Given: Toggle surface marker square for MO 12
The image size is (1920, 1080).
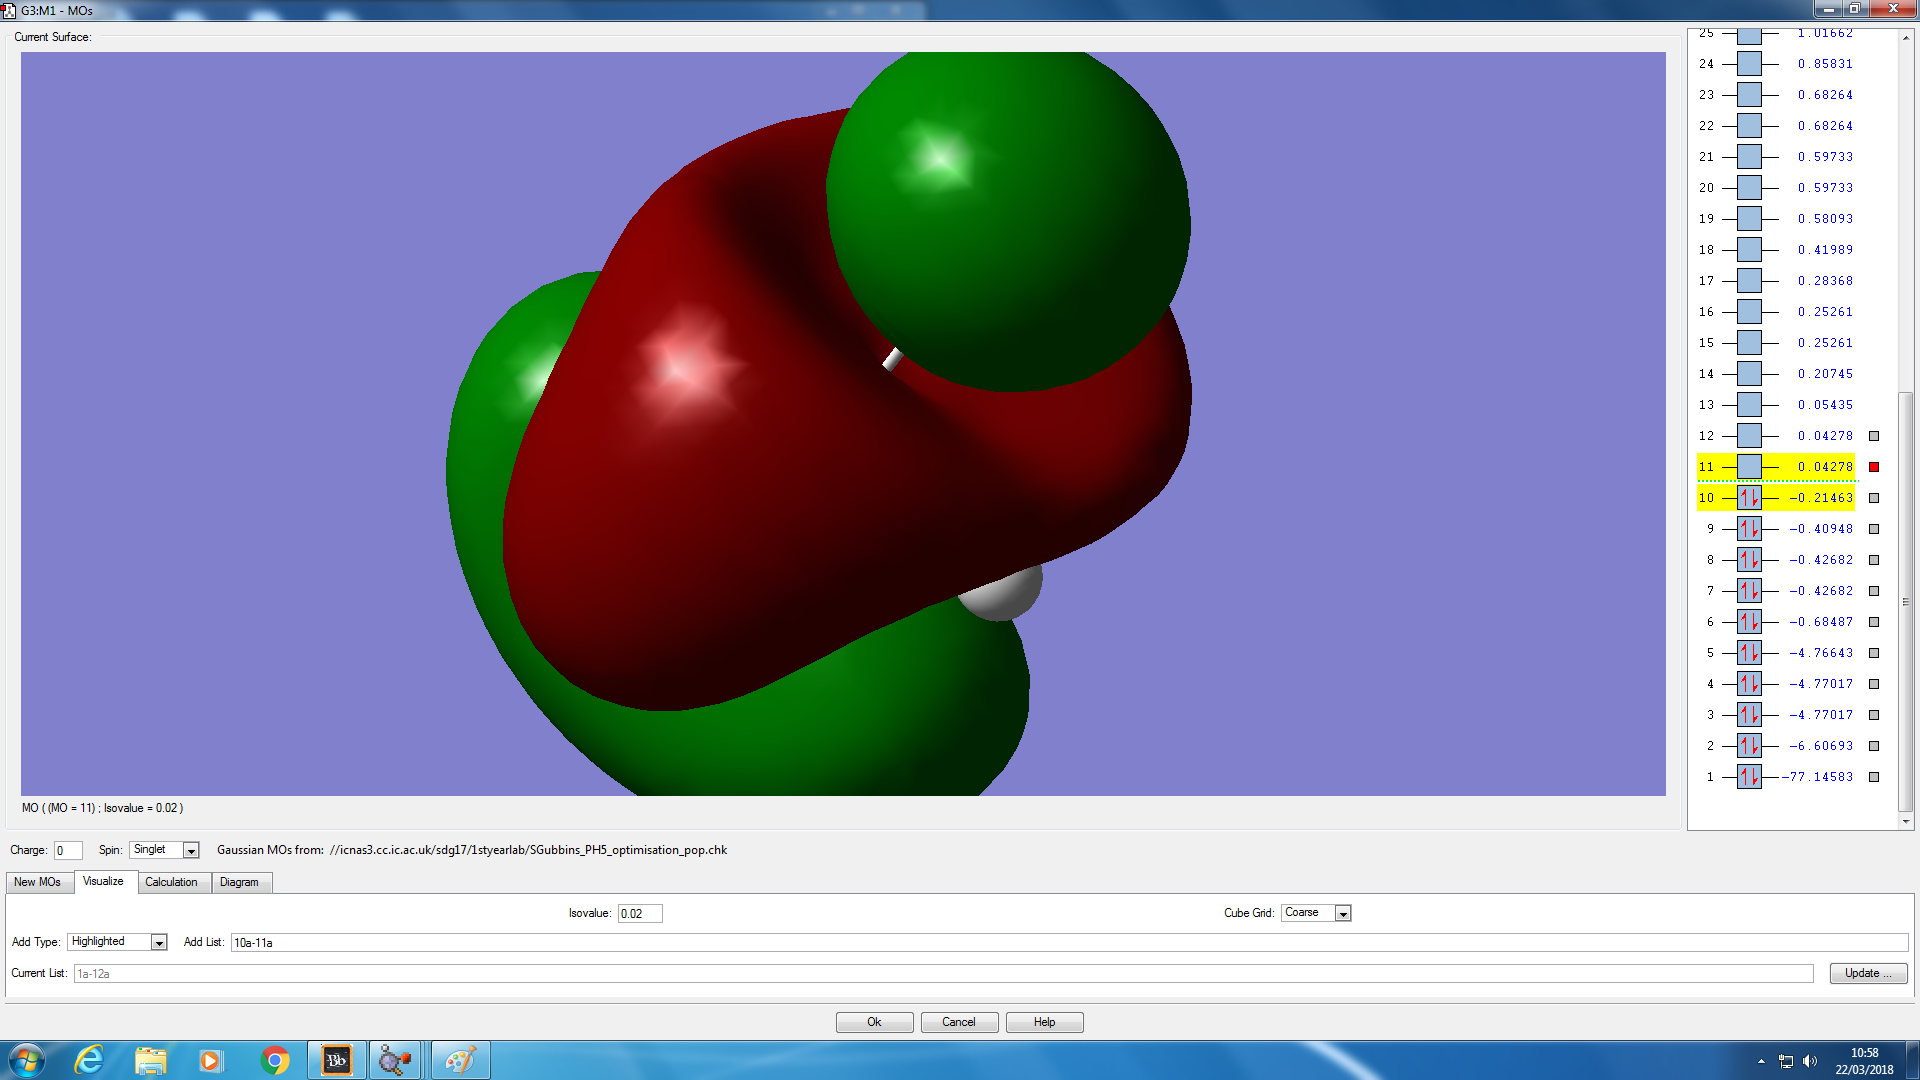Looking at the screenshot, I should tap(1874, 436).
